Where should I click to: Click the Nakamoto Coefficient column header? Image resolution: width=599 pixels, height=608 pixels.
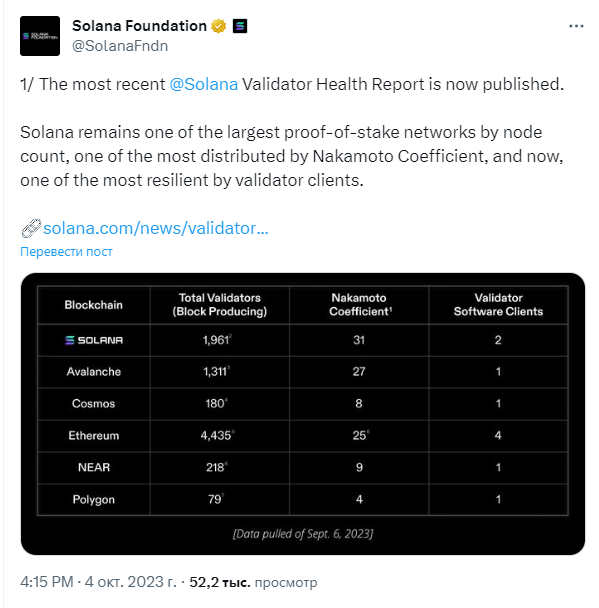click(359, 305)
